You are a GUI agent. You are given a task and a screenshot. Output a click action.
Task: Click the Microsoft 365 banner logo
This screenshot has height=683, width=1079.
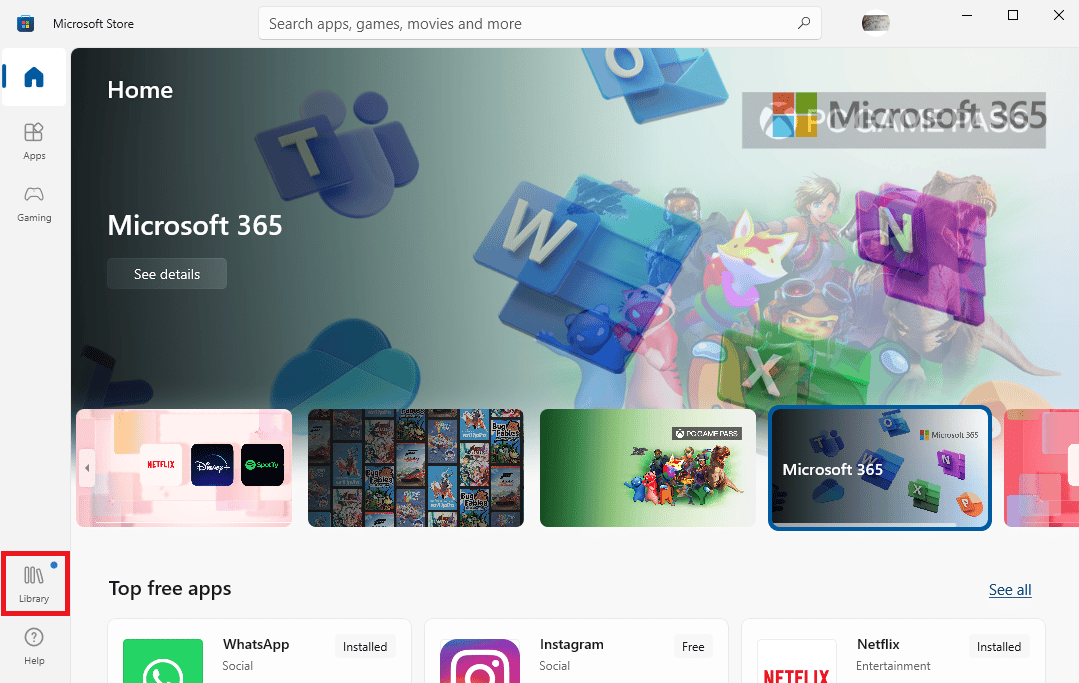pos(908,116)
